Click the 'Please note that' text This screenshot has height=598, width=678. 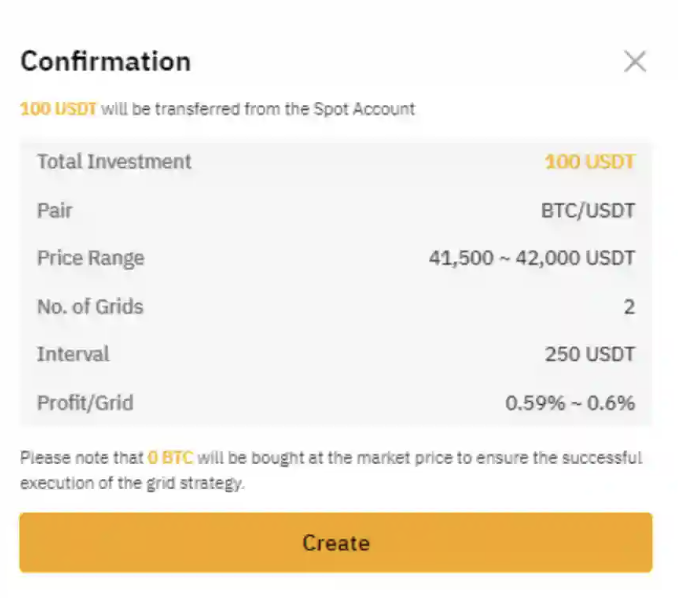82,459
